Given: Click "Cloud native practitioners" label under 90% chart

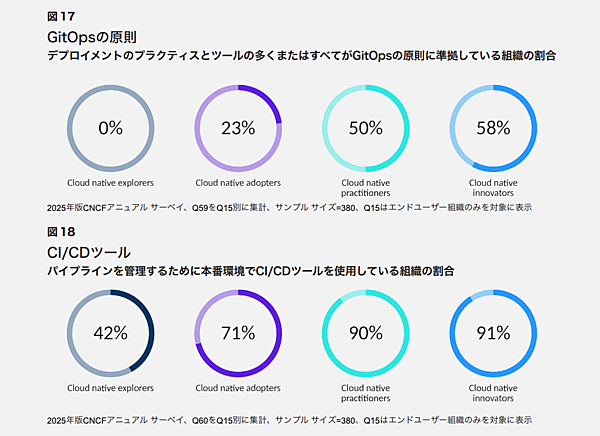Looking at the screenshot, I should click(366, 392).
